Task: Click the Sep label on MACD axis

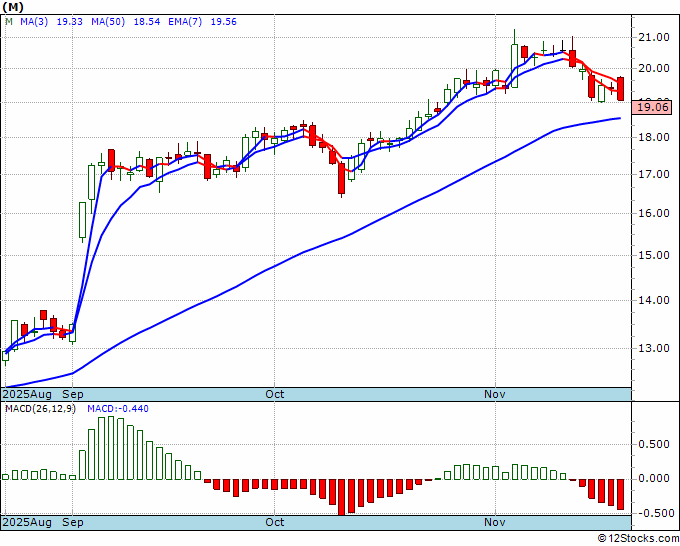Action: (73, 522)
